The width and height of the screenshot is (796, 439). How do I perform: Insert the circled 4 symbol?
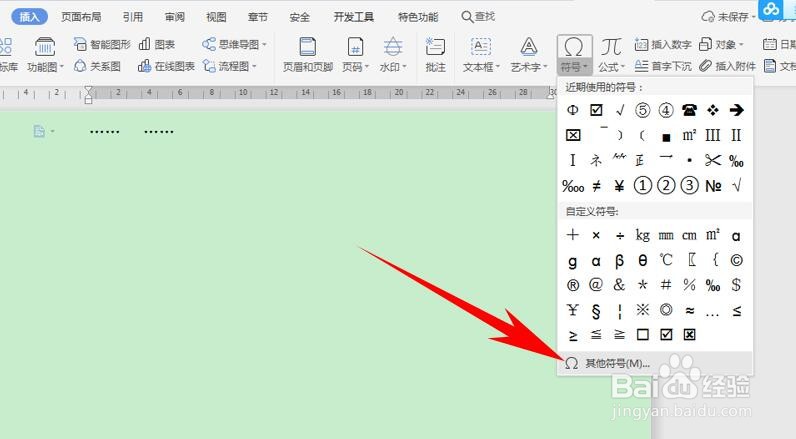666,110
